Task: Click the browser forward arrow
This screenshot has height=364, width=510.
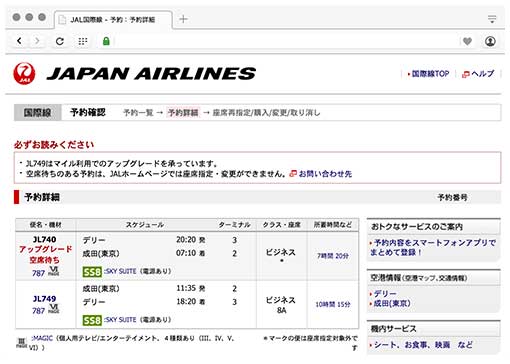Action: tap(37, 41)
